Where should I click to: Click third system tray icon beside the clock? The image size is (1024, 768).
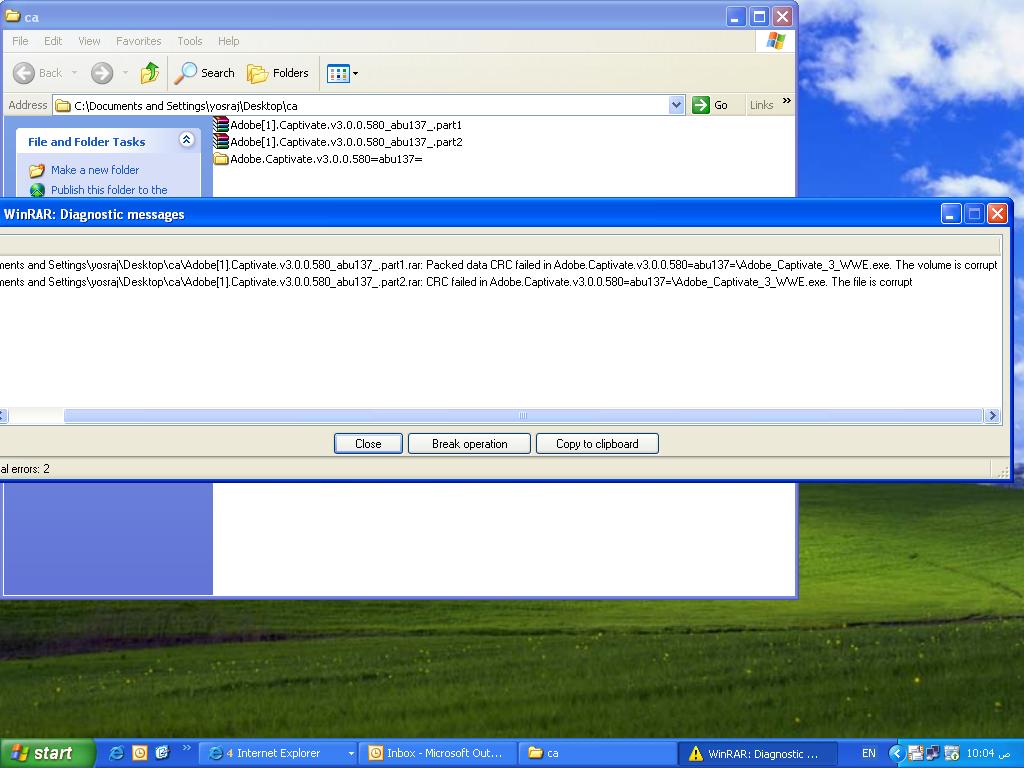click(x=952, y=753)
